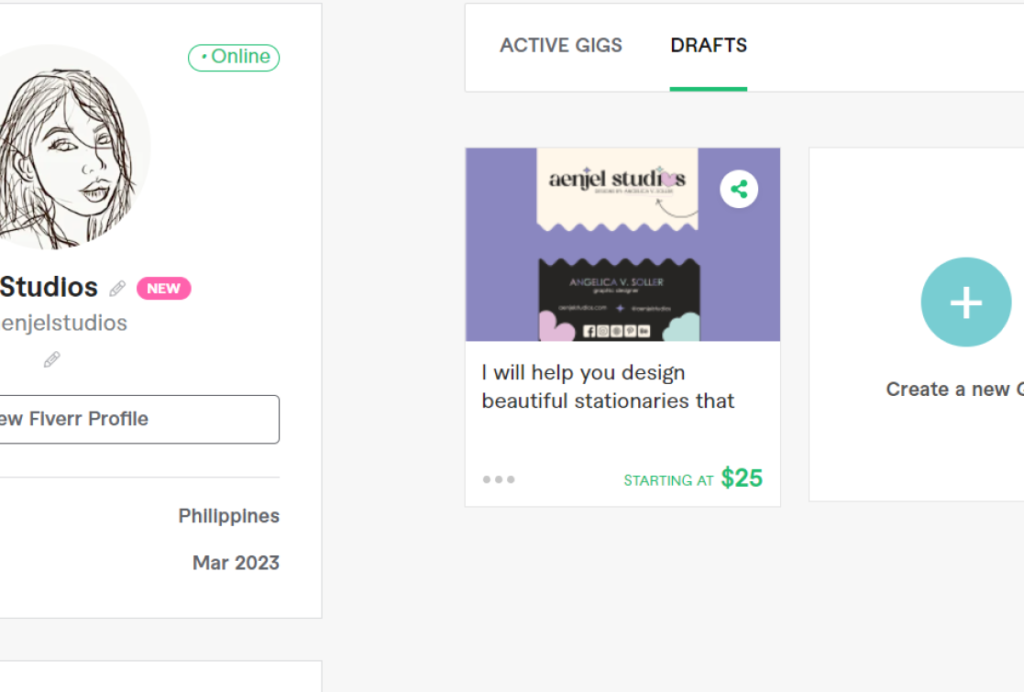
Task: Click the pencil icon beside the Studios name
Action: (x=118, y=289)
